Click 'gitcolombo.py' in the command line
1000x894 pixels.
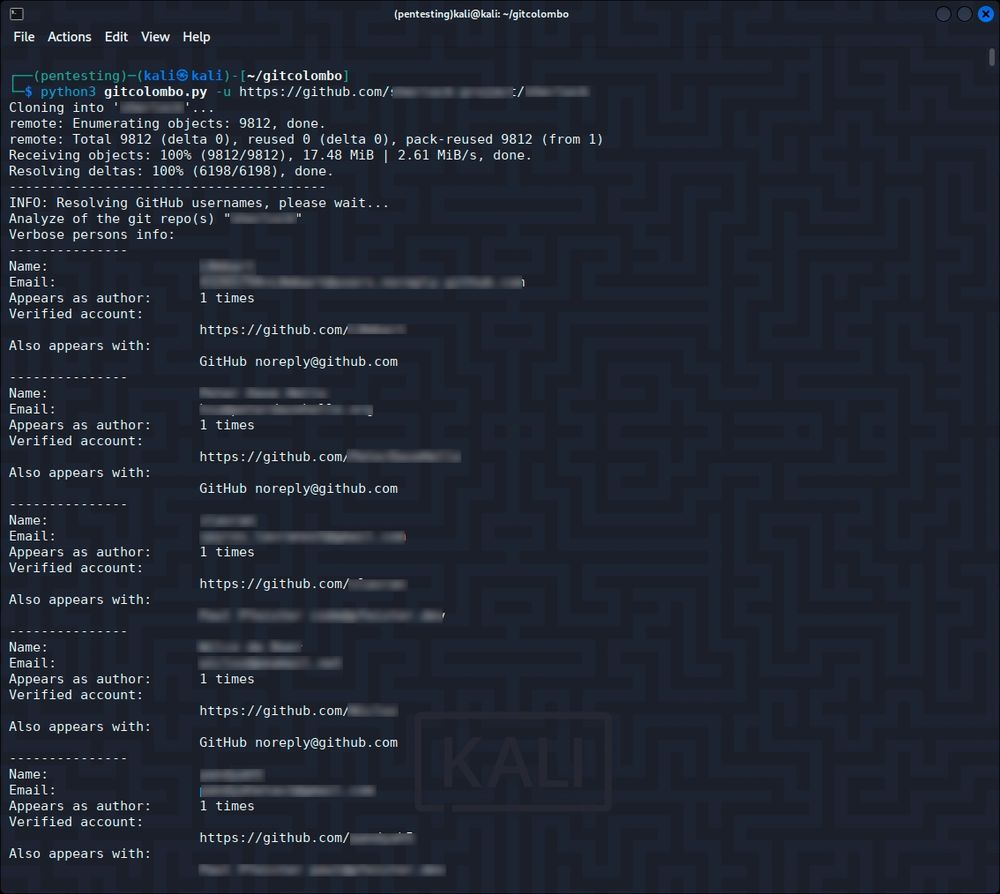[156, 92]
